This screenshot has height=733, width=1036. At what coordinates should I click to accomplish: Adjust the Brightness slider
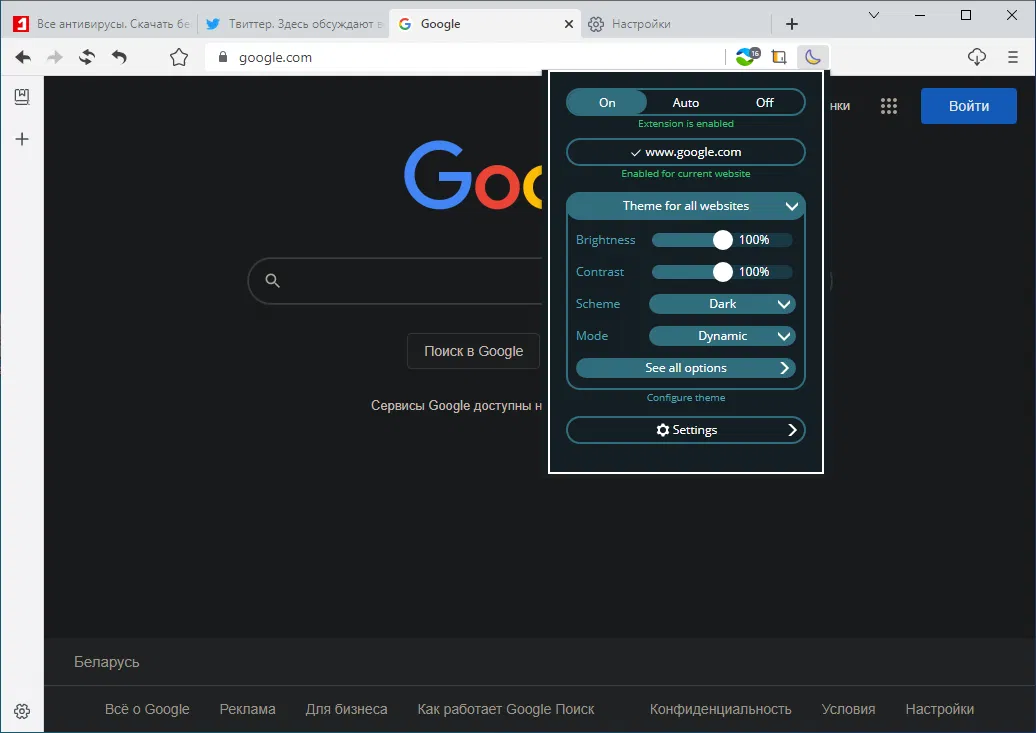[x=722, y=240]
